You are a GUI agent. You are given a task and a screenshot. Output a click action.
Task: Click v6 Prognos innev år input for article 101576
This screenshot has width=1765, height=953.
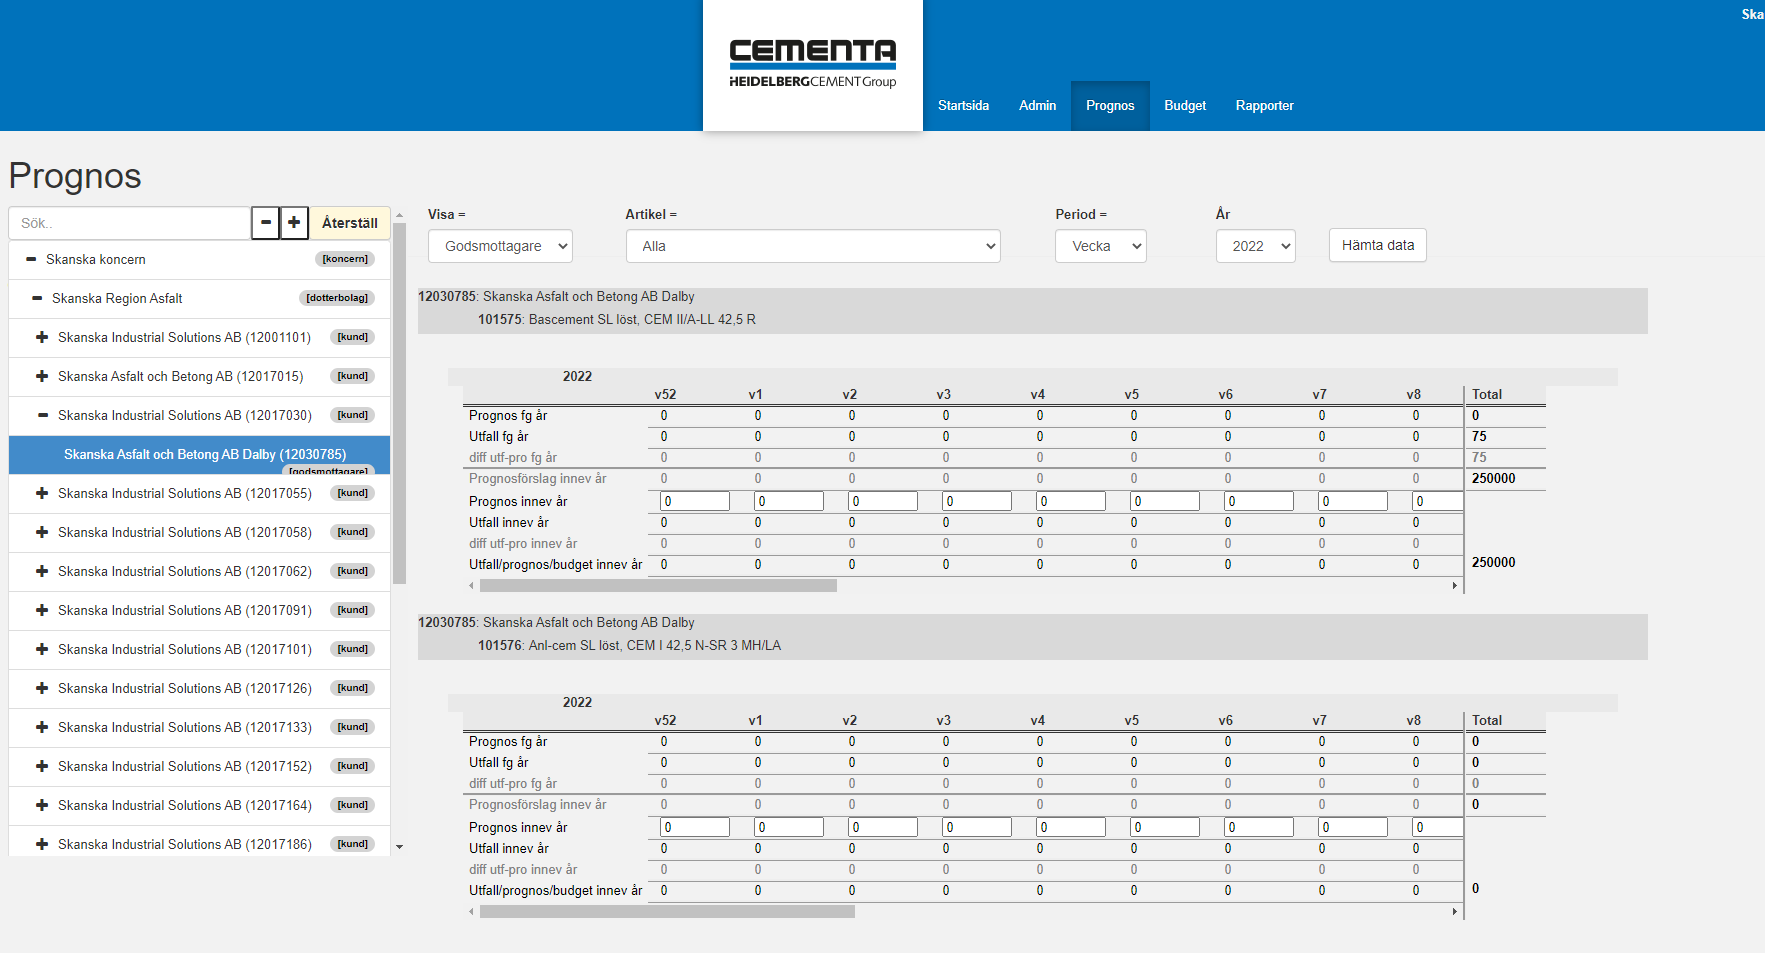(x=1259, y=827)
